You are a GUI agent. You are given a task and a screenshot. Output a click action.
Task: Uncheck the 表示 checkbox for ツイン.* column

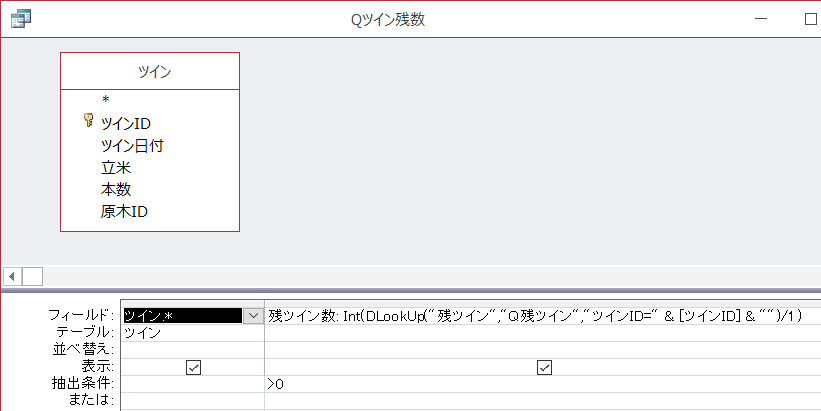(x=193, y=367)
